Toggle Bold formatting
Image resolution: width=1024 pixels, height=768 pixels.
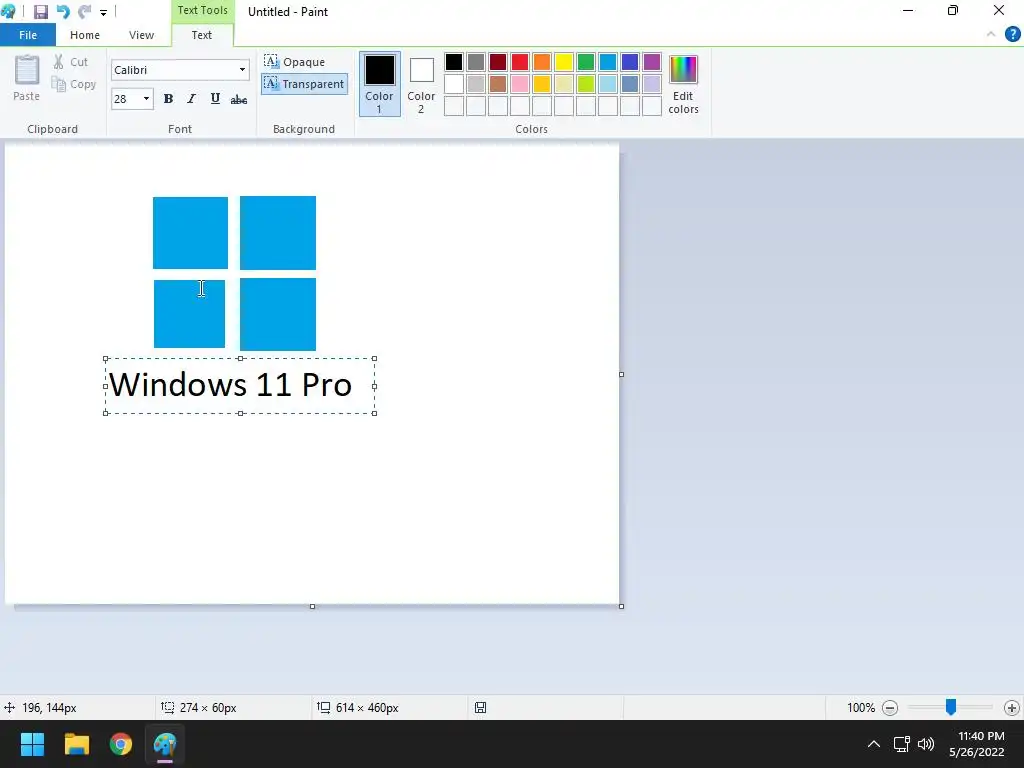[x=168, y=99]
